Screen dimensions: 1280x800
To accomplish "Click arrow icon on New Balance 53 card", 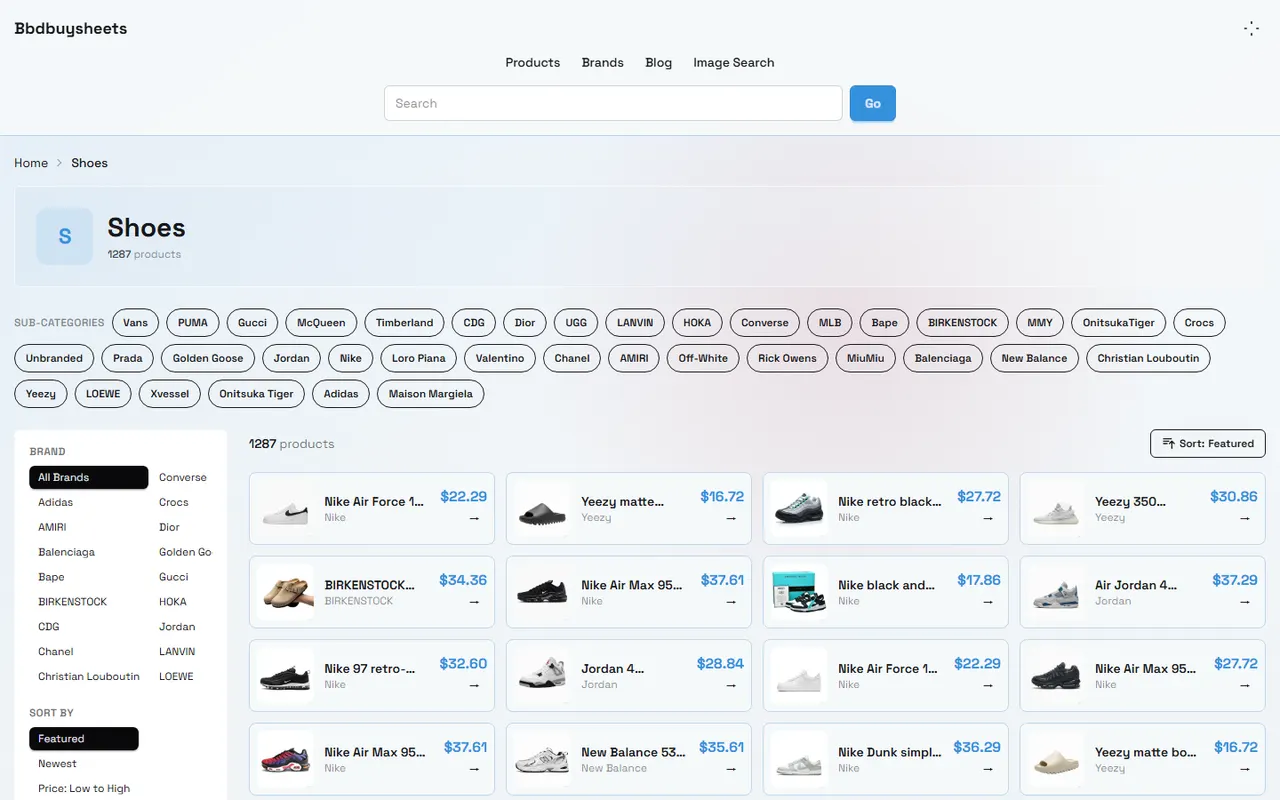I will coord(731,769).
